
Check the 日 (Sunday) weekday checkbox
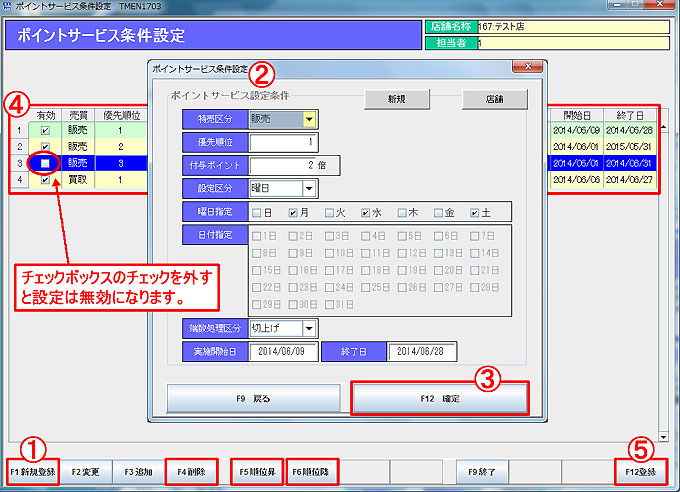[x=256, y=213]
